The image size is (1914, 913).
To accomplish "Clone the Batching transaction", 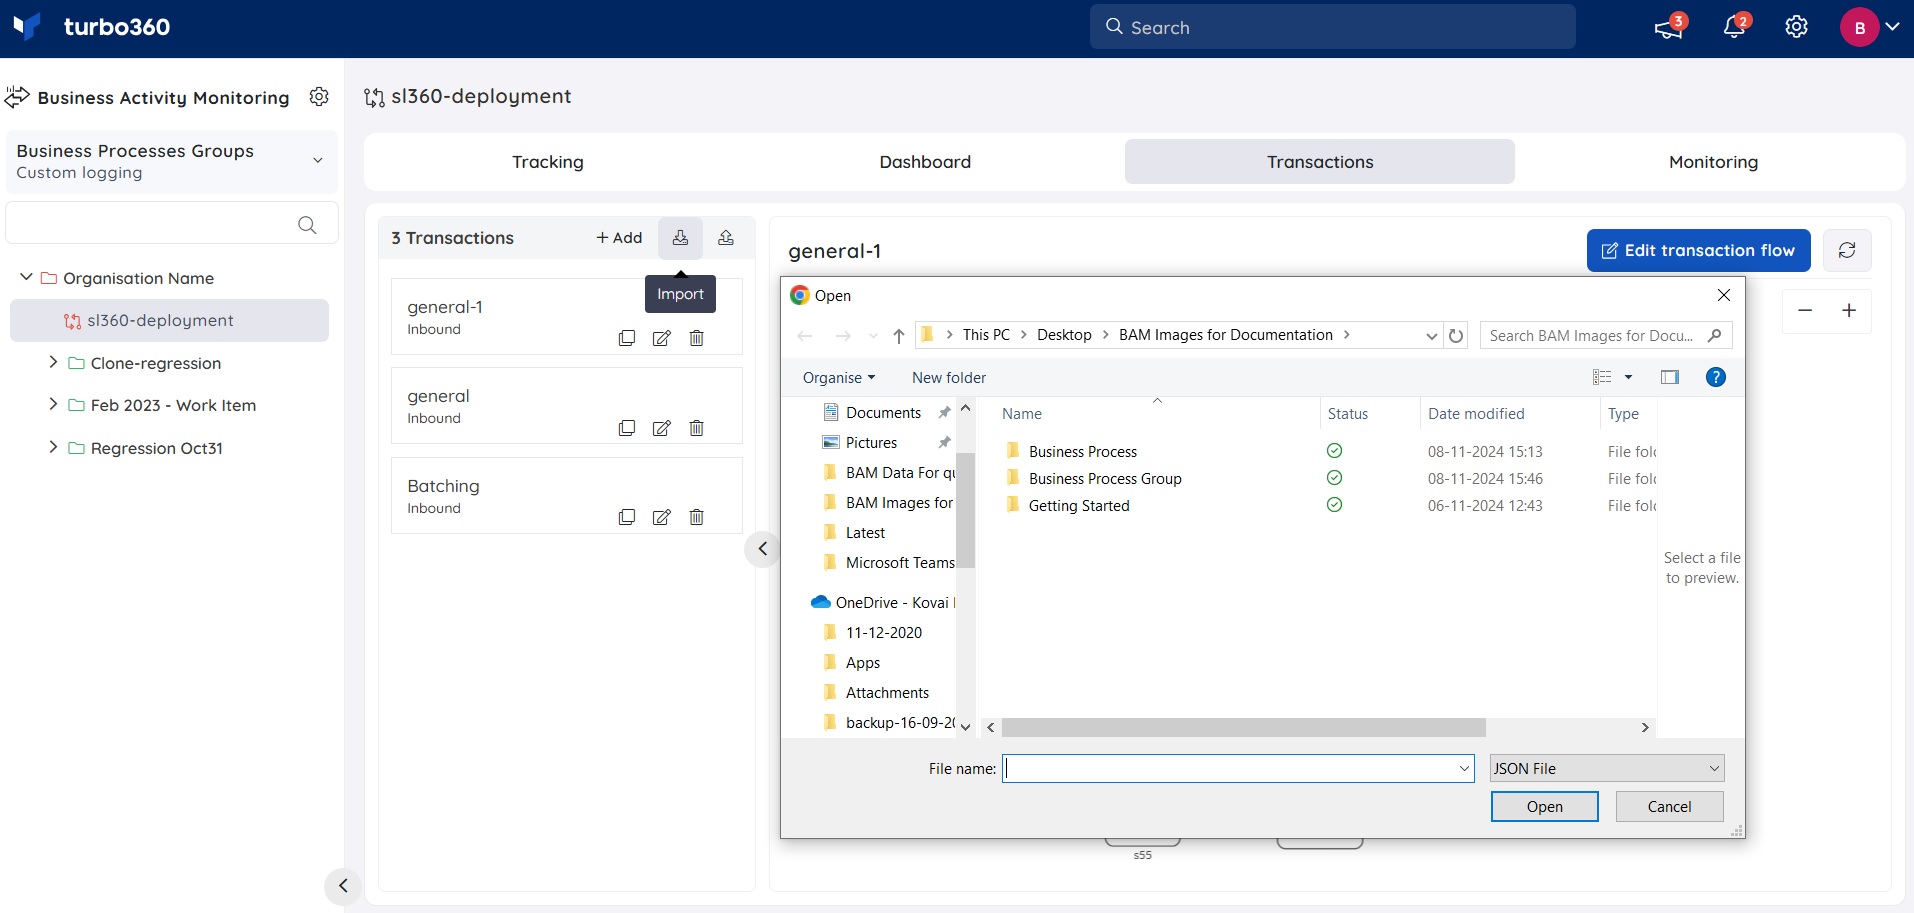I will pyautogui.click(x=627, y=517).
